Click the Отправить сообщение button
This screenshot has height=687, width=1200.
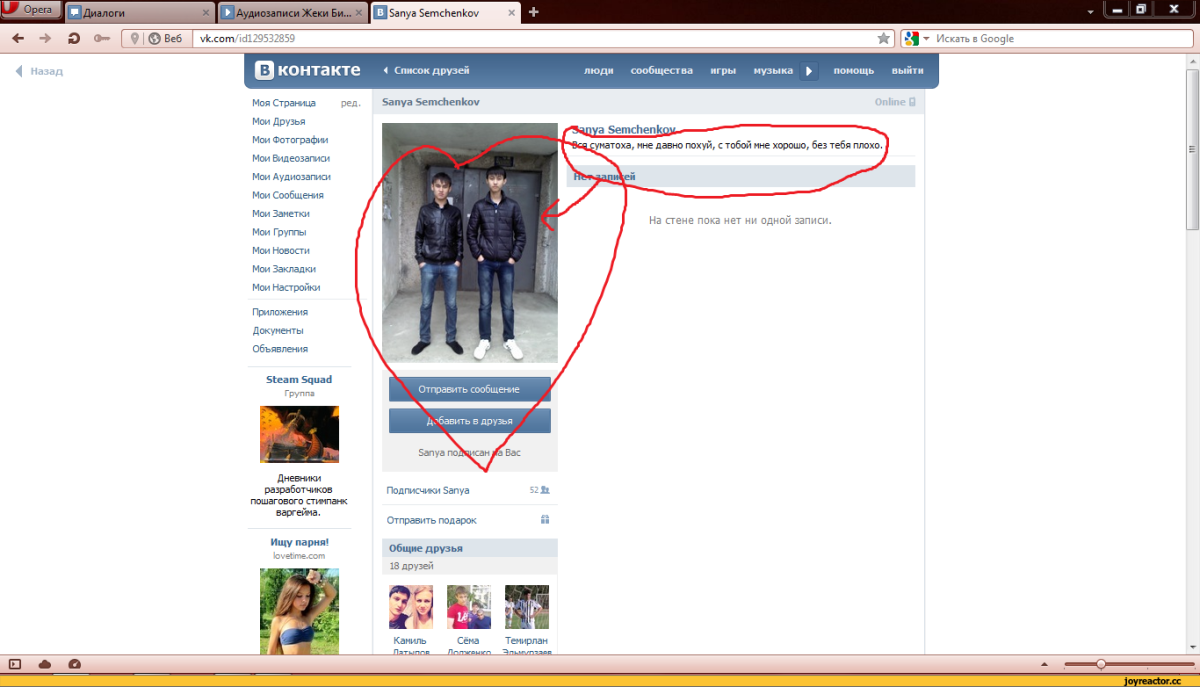pos(469,389)
